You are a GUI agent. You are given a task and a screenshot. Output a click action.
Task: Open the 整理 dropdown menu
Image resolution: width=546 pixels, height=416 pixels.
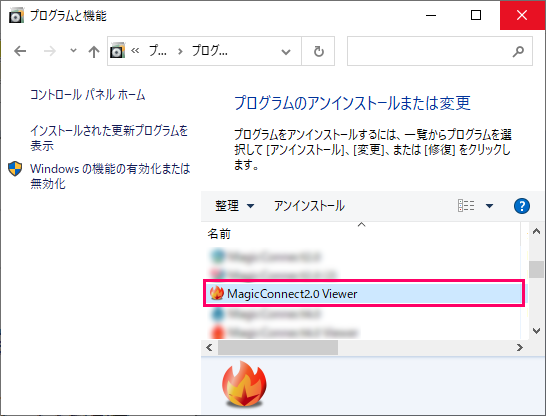pos(234,206)
